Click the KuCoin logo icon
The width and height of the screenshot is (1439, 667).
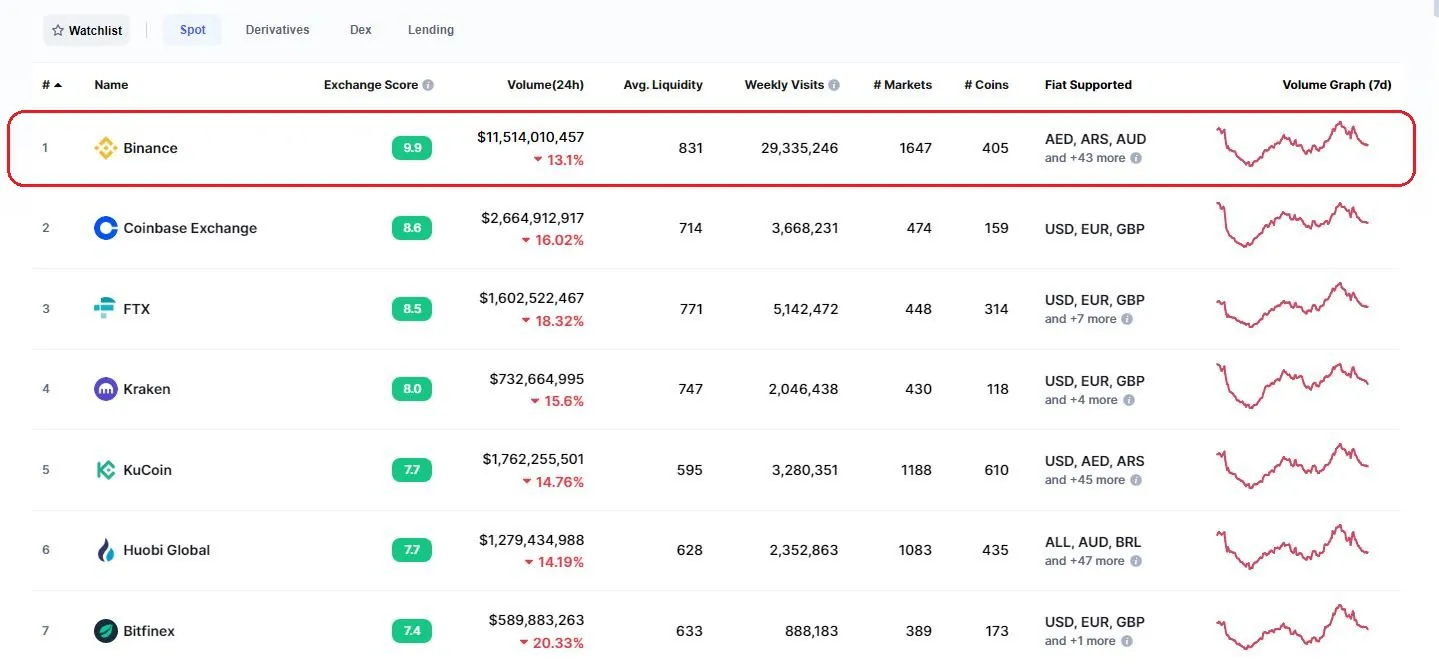click(x=105, y=470)
